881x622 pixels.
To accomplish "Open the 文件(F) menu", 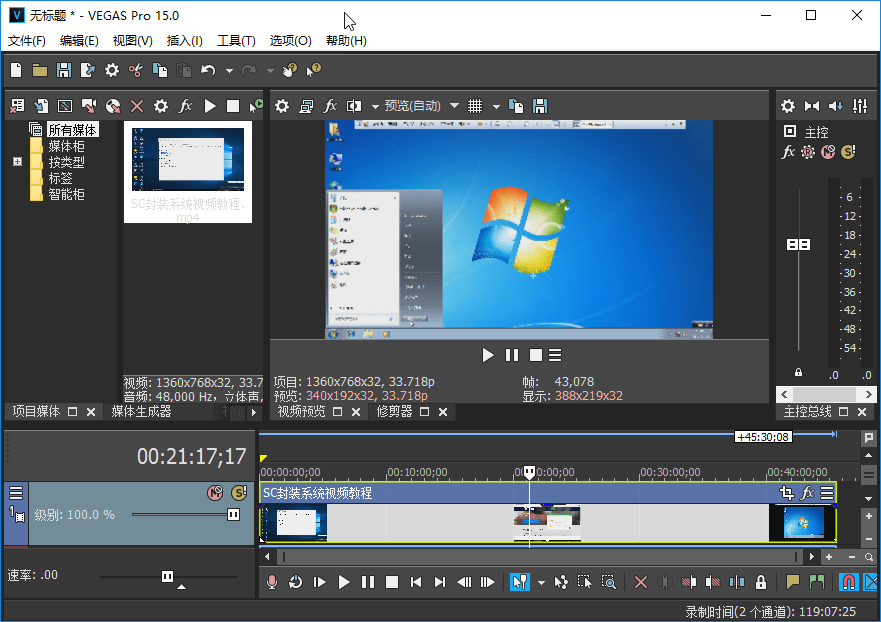I will (26, 40).
